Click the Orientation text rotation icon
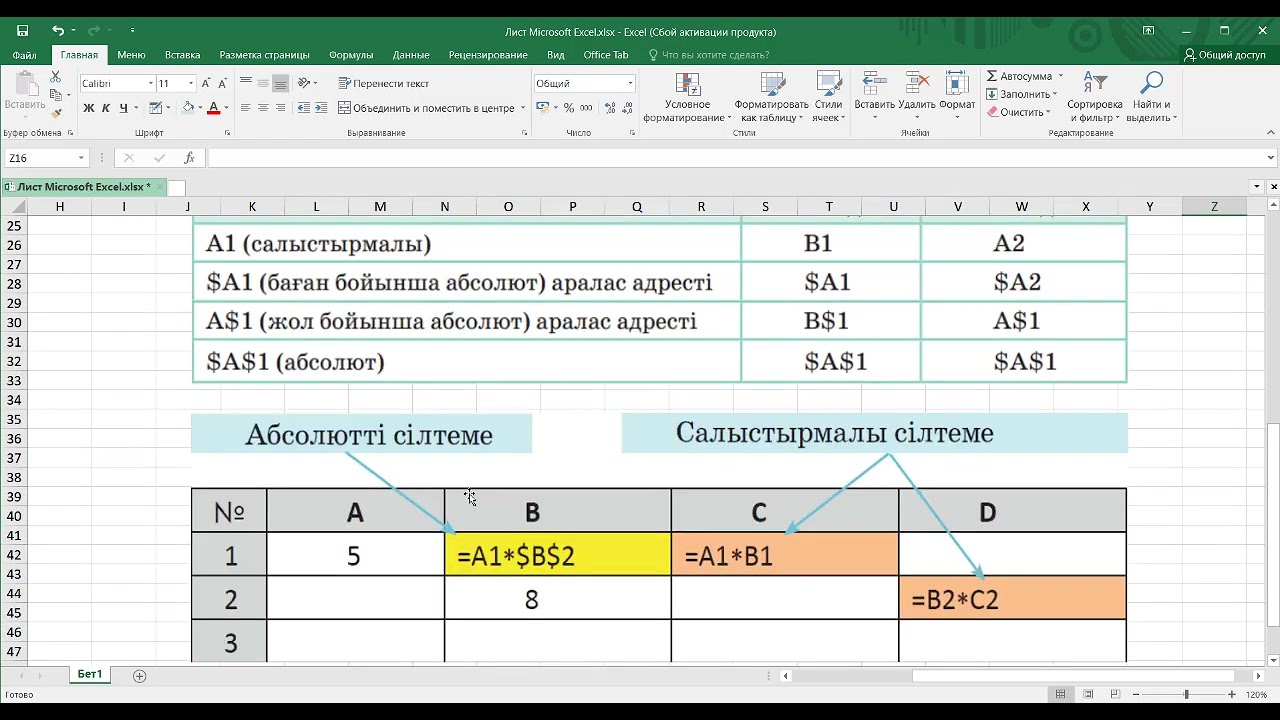1280x720 pixels. tap(305, 84)
